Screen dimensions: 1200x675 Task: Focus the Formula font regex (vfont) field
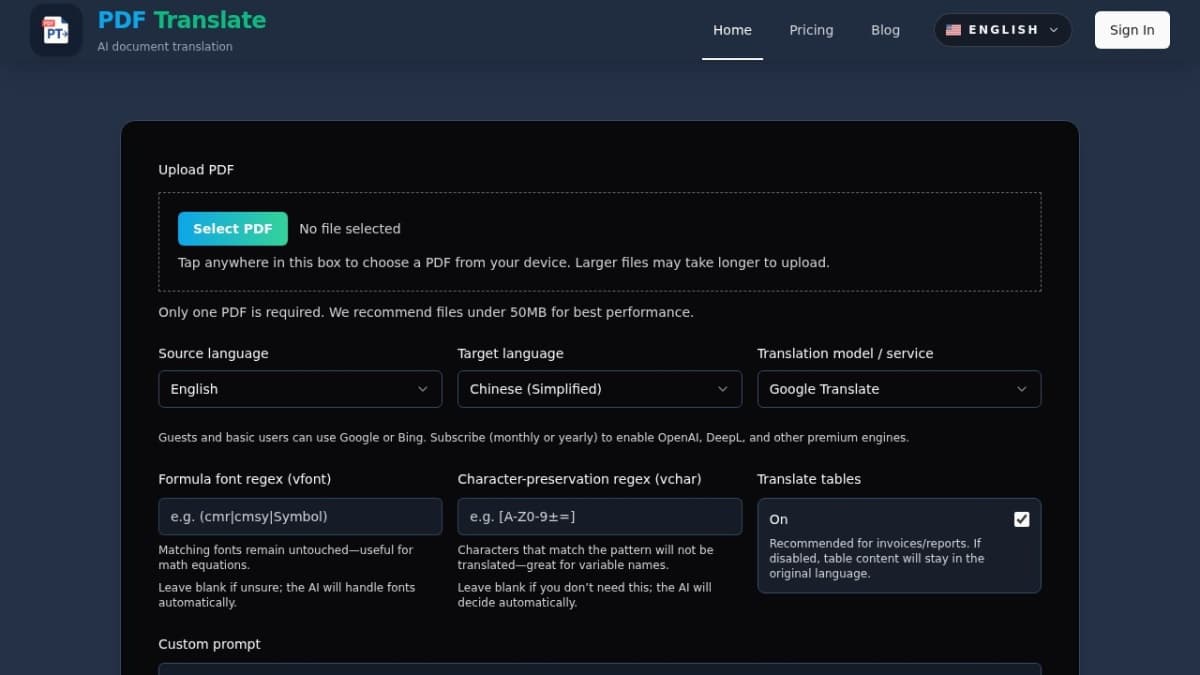(300, 517)
